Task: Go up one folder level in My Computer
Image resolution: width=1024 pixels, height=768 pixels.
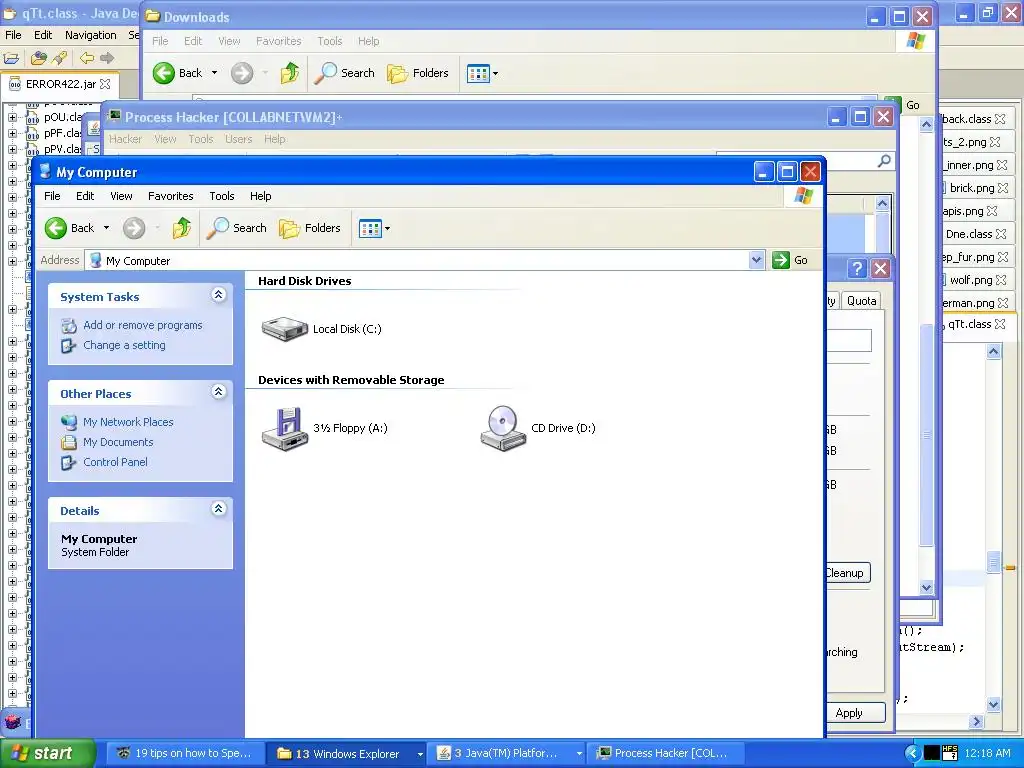Action: pos(182,228)
